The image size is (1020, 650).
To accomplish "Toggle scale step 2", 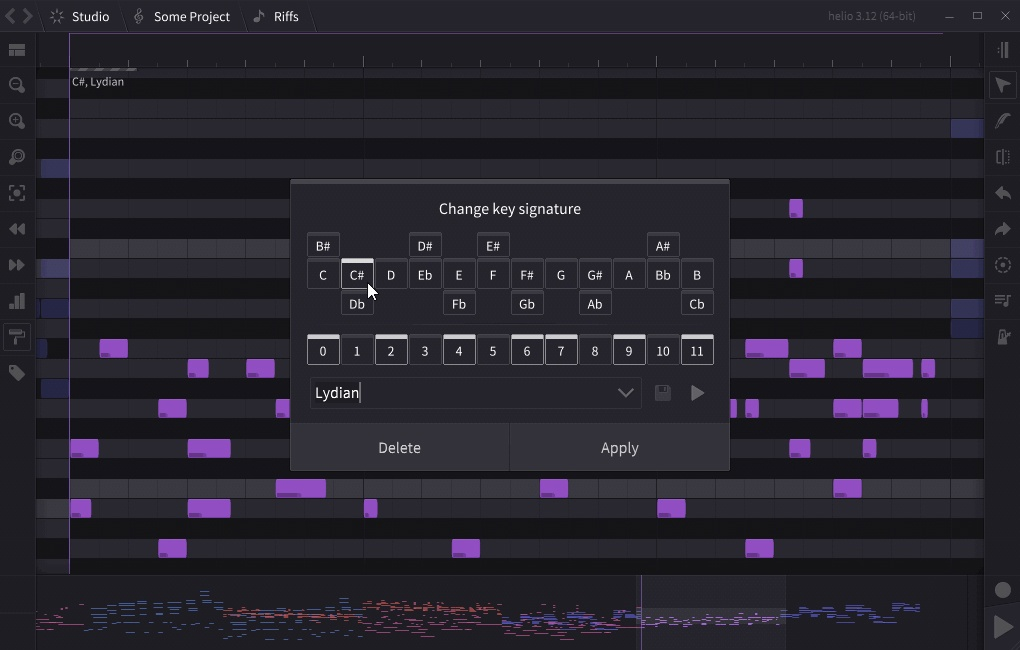I will pos(391,350).
